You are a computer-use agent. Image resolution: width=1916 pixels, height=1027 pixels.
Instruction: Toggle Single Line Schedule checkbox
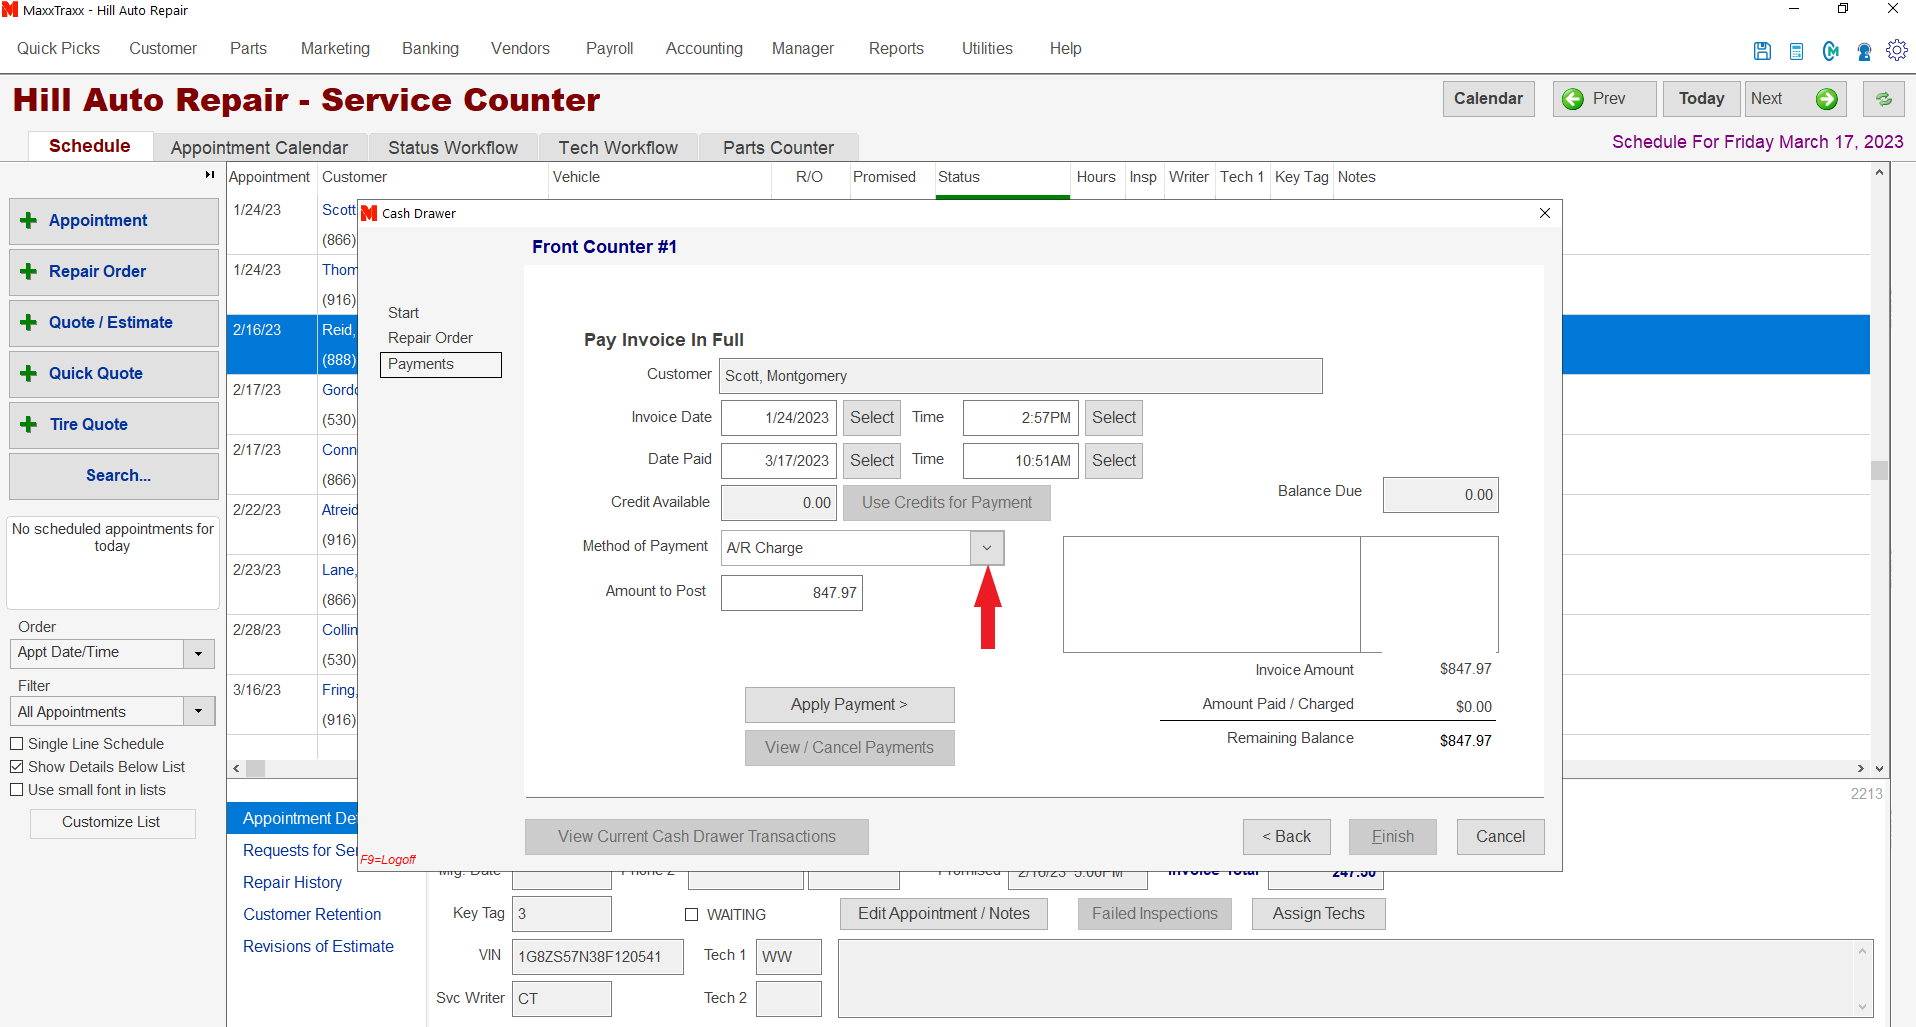point(17,744)
